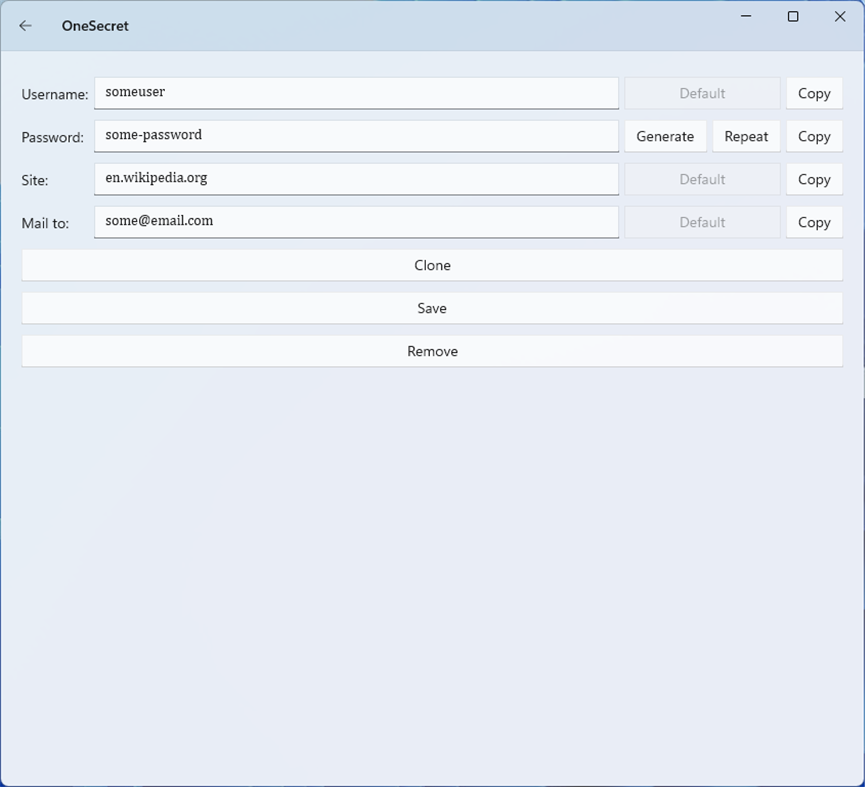Select the Password input field
This screenshot has height=787, width=865.
coord(356,136)
